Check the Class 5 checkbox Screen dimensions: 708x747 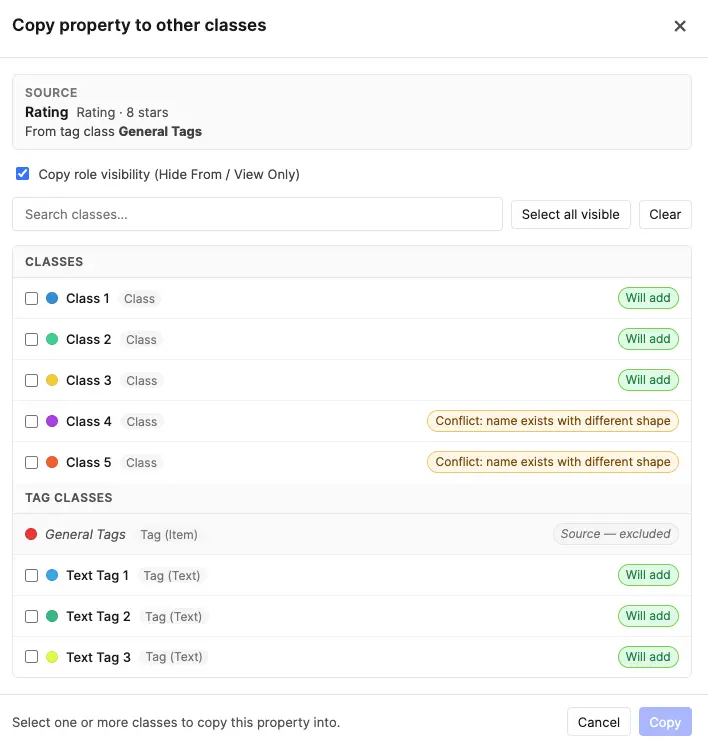[31, 462]
